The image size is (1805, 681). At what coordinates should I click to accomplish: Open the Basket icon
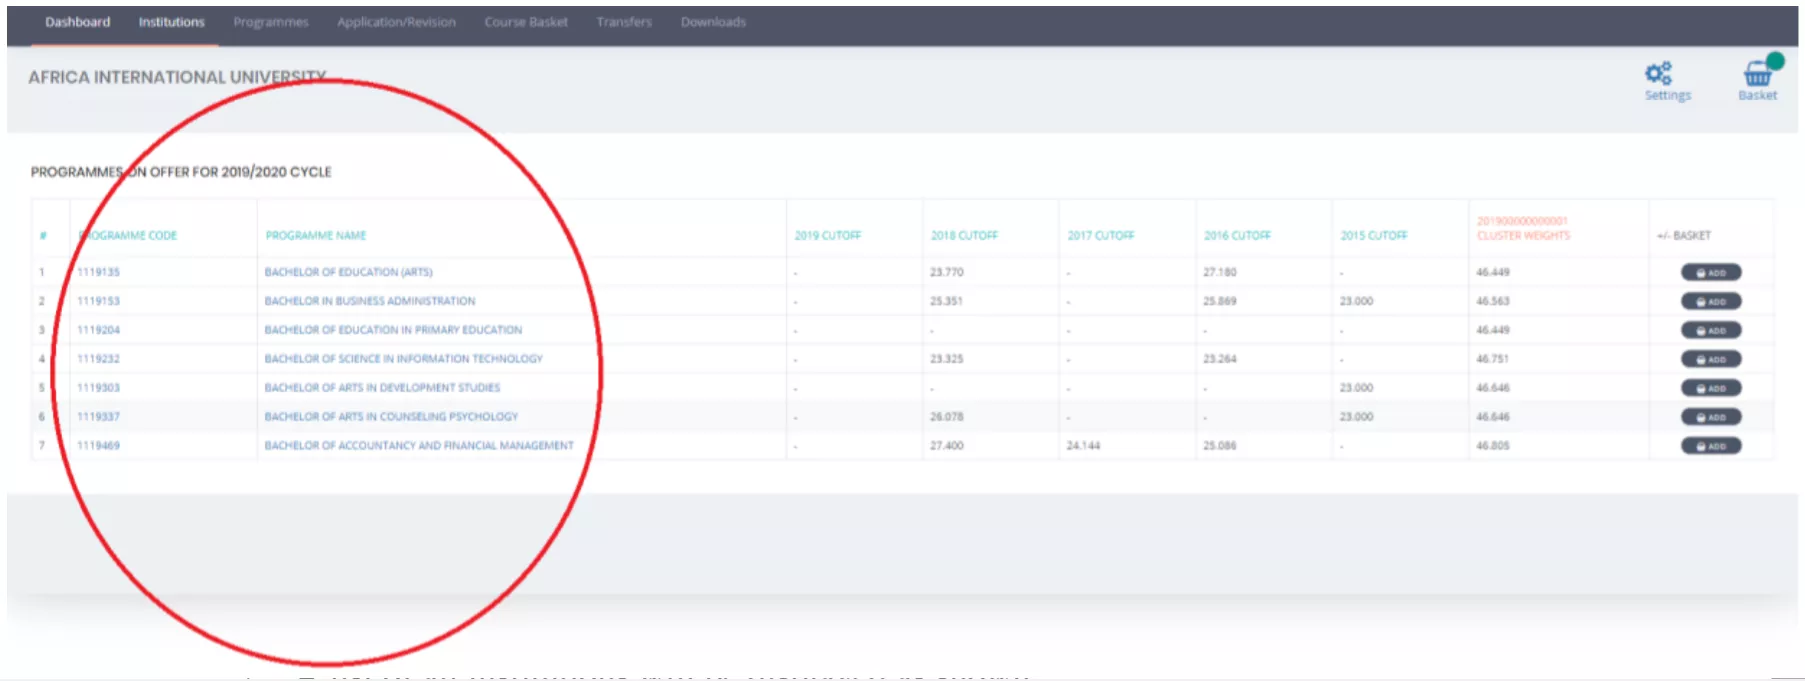coord(1757,75)
